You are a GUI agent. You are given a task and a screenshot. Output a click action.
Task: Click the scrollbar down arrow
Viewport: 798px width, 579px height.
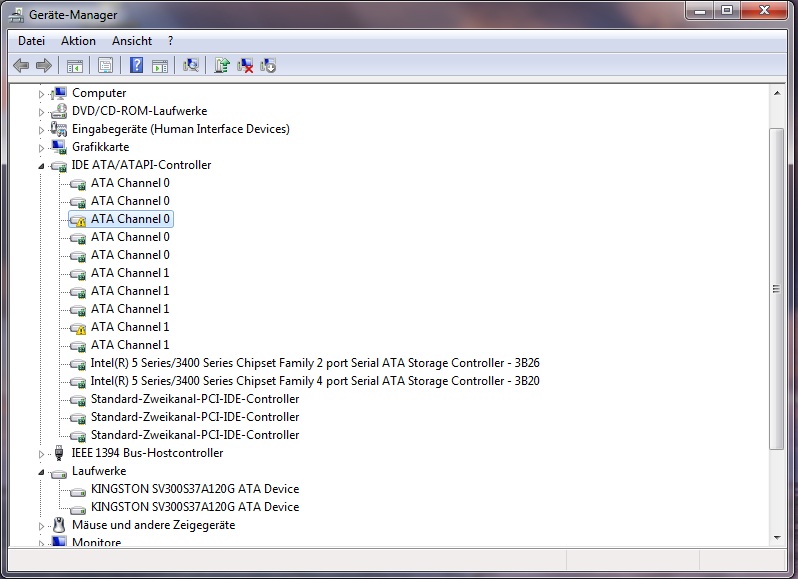777,538
